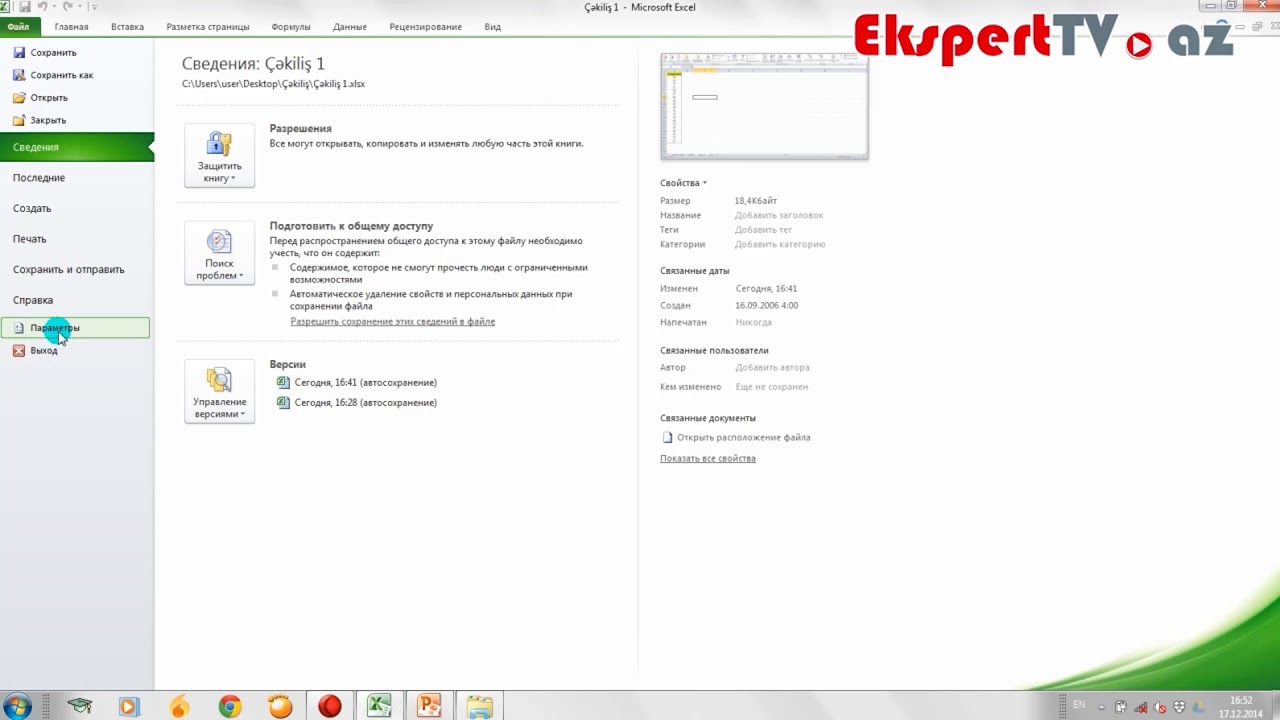Click the red circle recorder taskbar icon
The height and width of the screenshot is (720, 1280).
click(330, 706)
